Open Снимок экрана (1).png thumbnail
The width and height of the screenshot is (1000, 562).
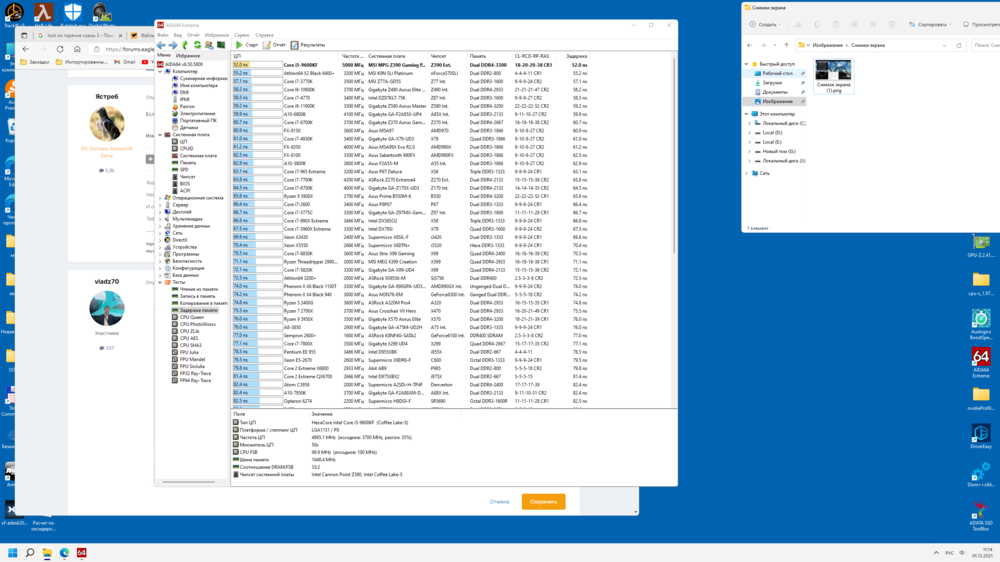pos(834,76)
